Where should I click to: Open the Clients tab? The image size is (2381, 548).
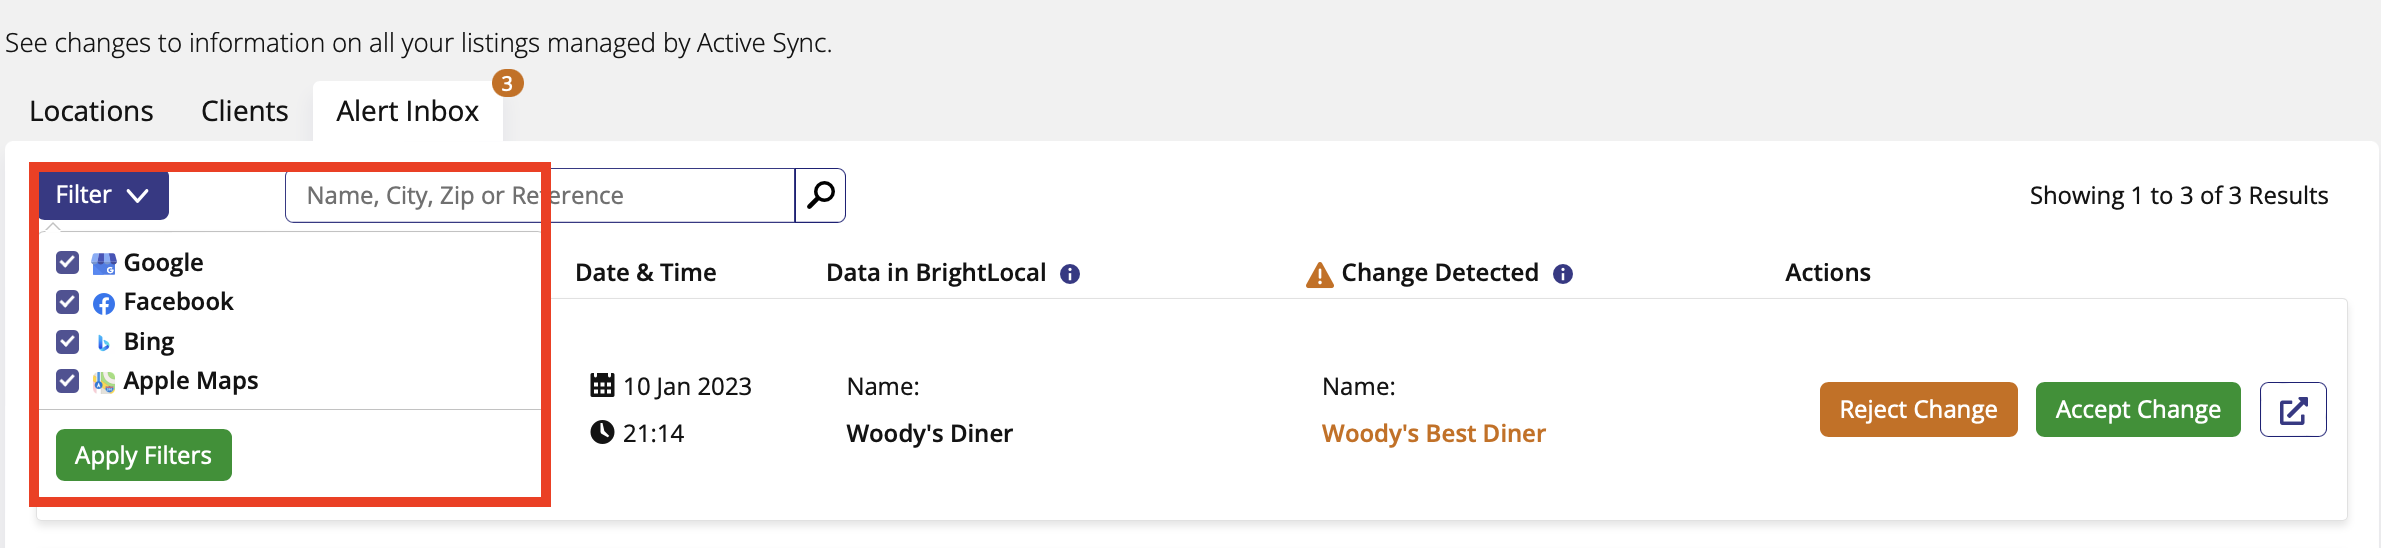pos(244,111)
